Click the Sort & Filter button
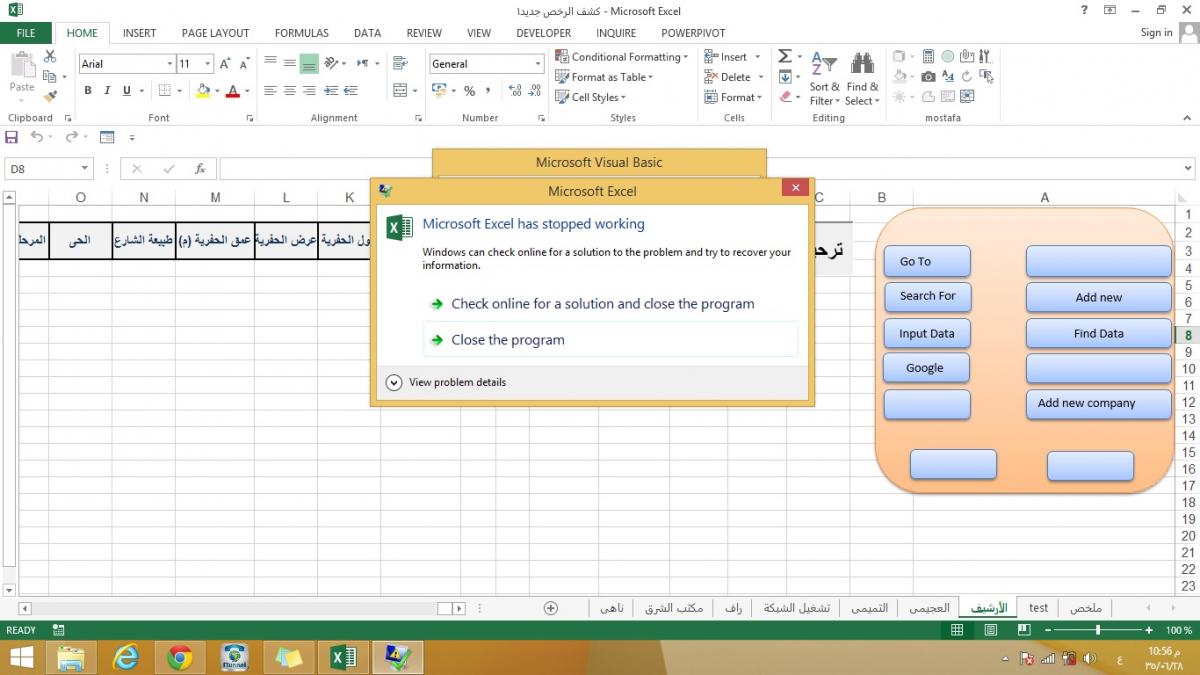The image size is (1200, 675). click(825, 80)
